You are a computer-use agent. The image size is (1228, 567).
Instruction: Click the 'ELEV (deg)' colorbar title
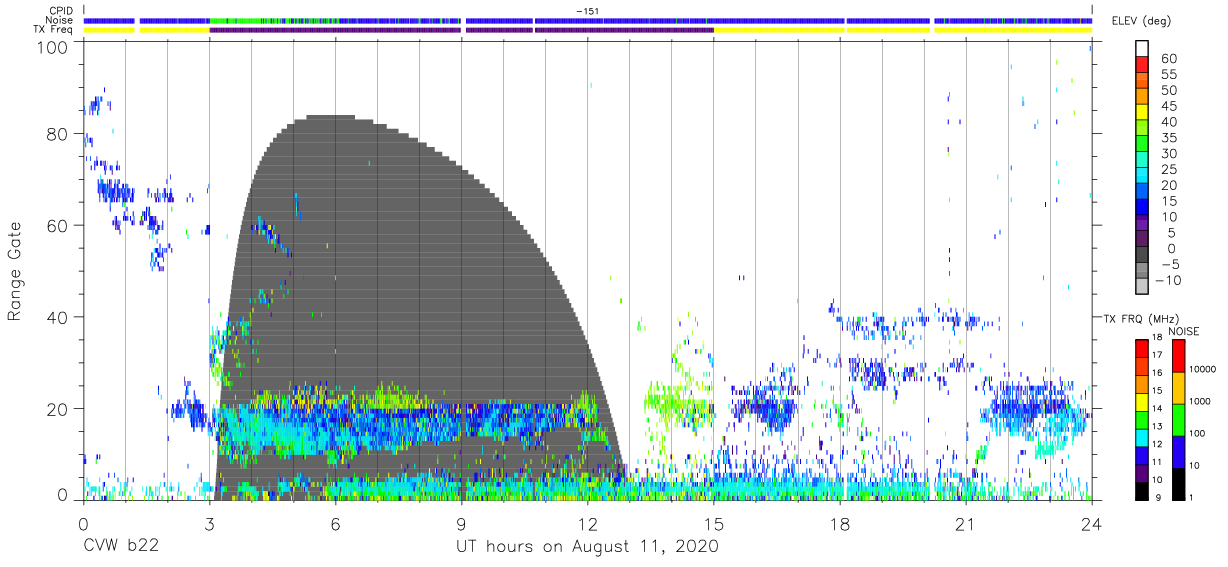[1142, 22]
